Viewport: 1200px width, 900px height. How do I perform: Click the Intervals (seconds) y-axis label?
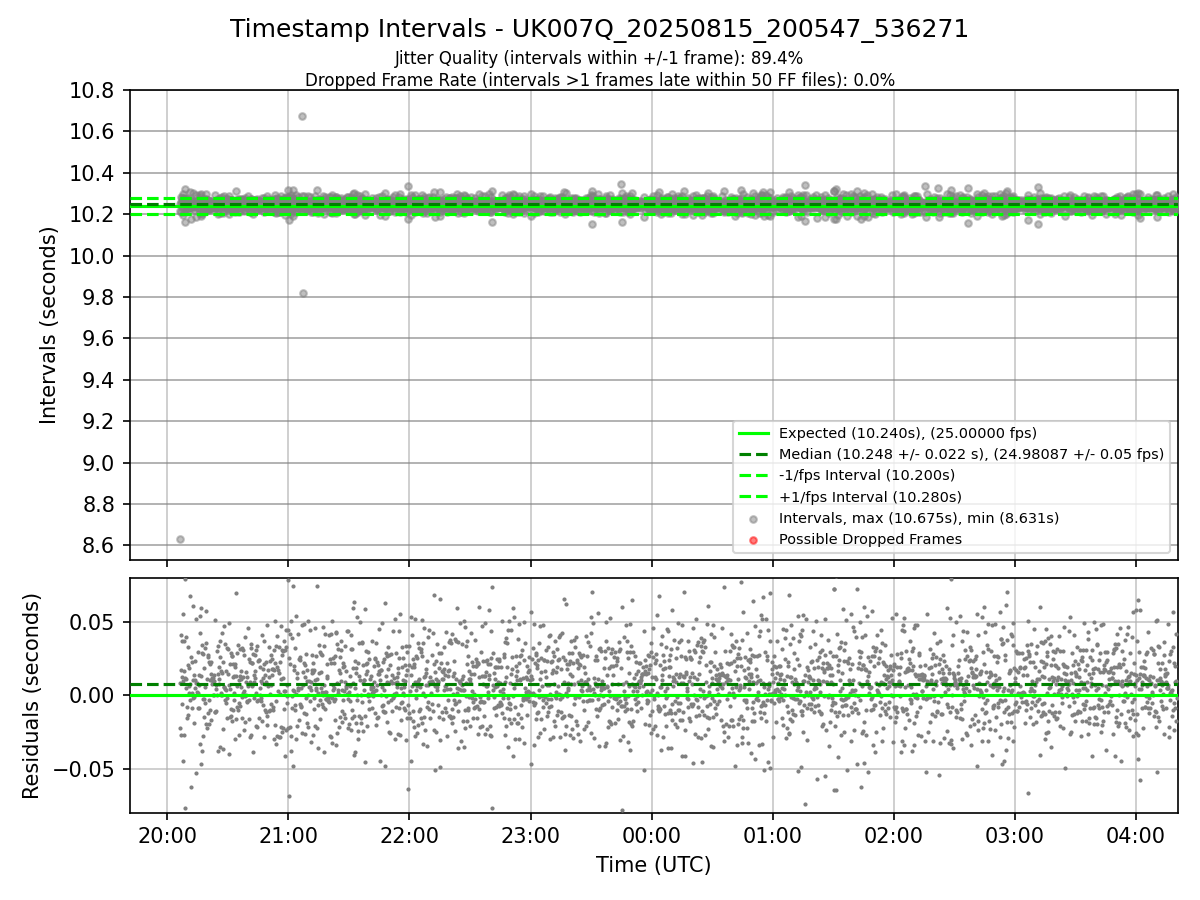tap(49, 325)
